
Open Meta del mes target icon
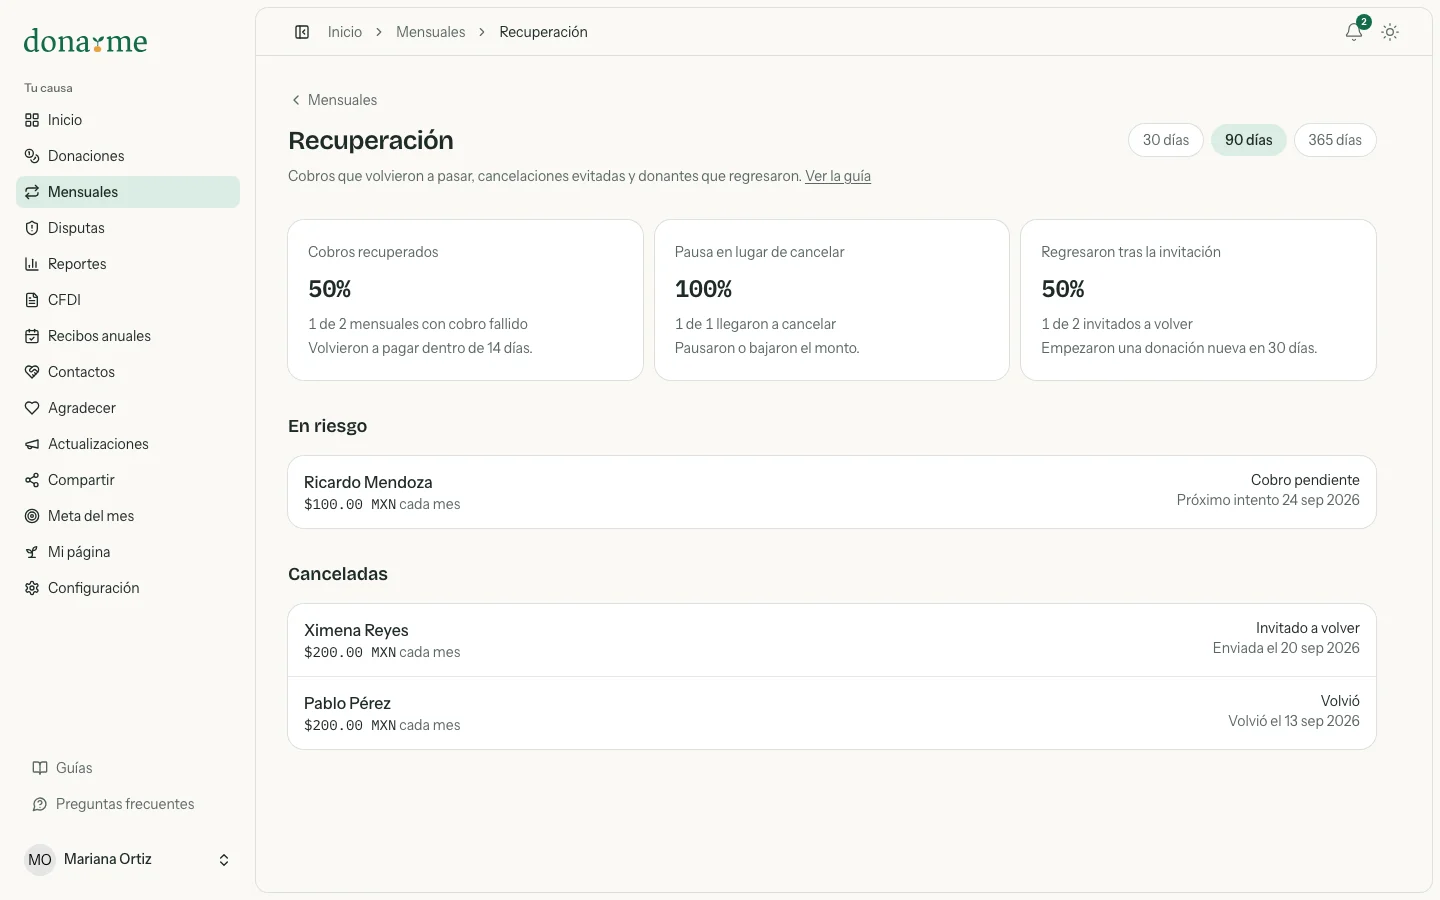click(x=32, y=516)
